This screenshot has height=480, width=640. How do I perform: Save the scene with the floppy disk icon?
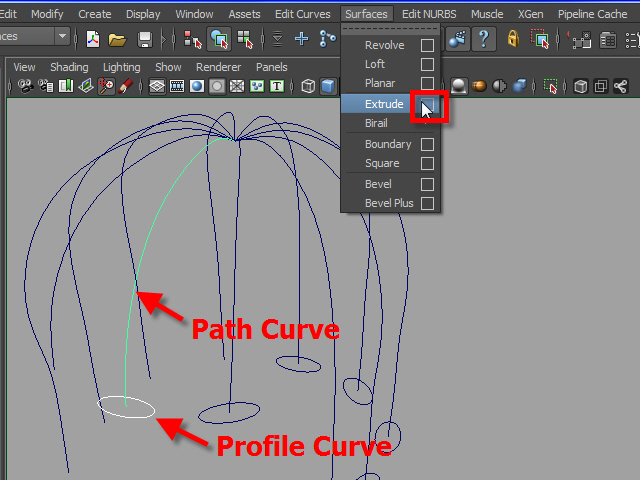coord(145,40)
